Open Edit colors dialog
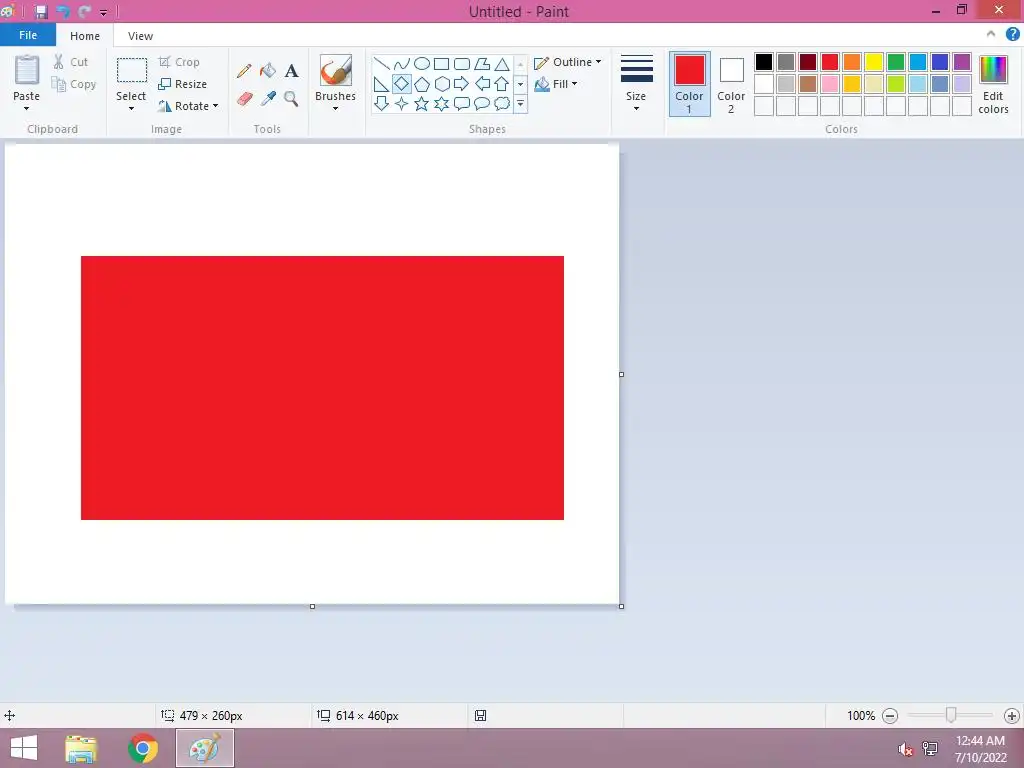 993,84
